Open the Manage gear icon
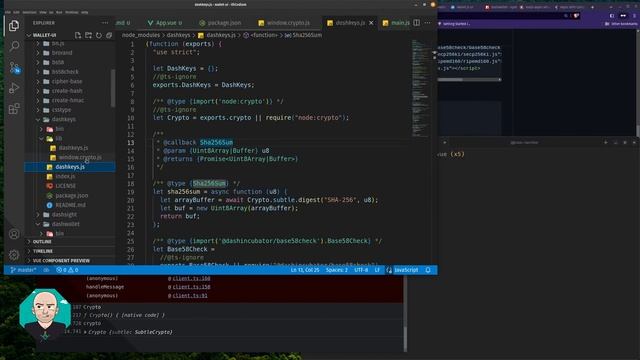 [x=14, y=255]
